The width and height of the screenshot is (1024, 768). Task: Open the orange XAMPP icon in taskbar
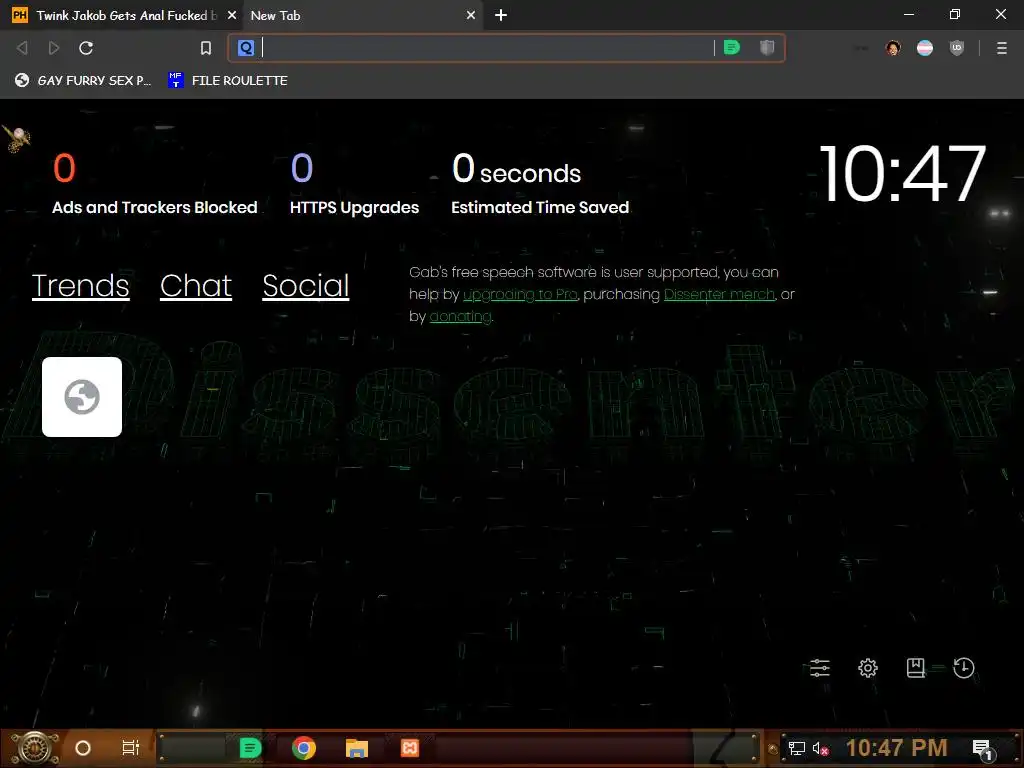409,748
